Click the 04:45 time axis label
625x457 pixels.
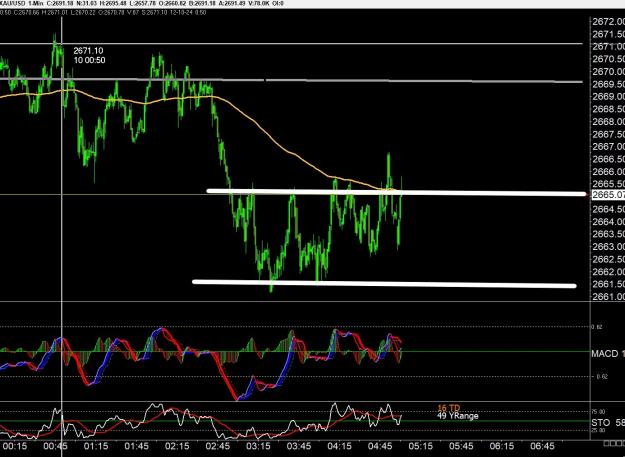pos(380,446)
